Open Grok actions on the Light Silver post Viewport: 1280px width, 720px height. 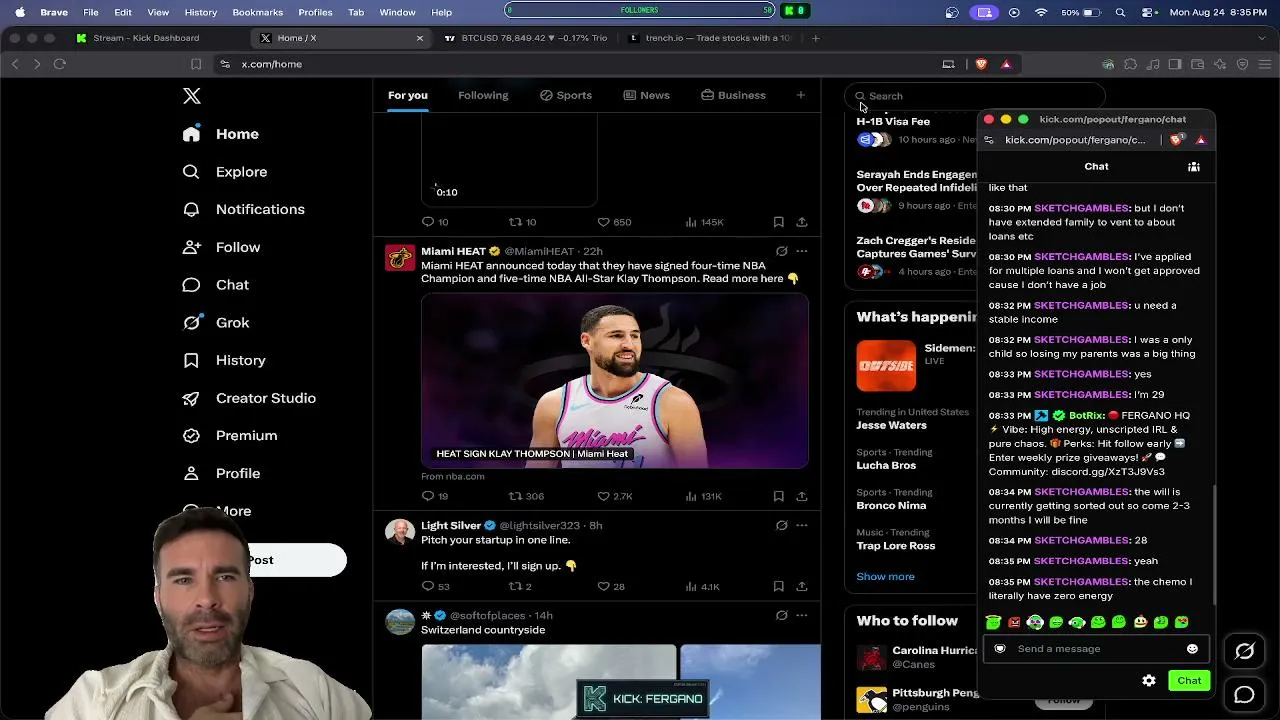point(782,525)
